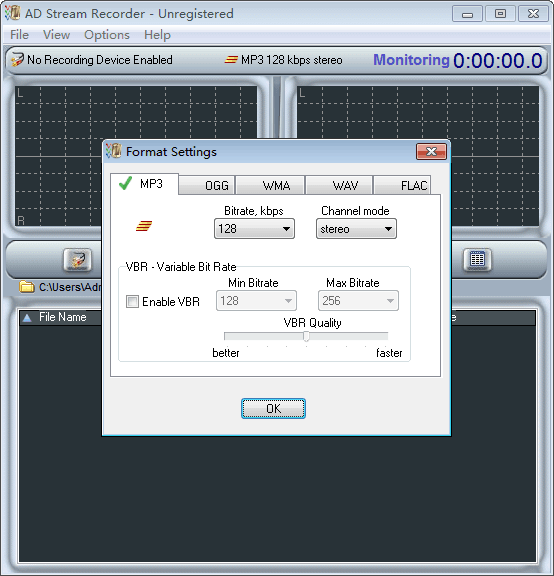Viewport: 554px width, 576px height.
Task: Click the MP3 logo inside format tab
Action: coord(144,226)
